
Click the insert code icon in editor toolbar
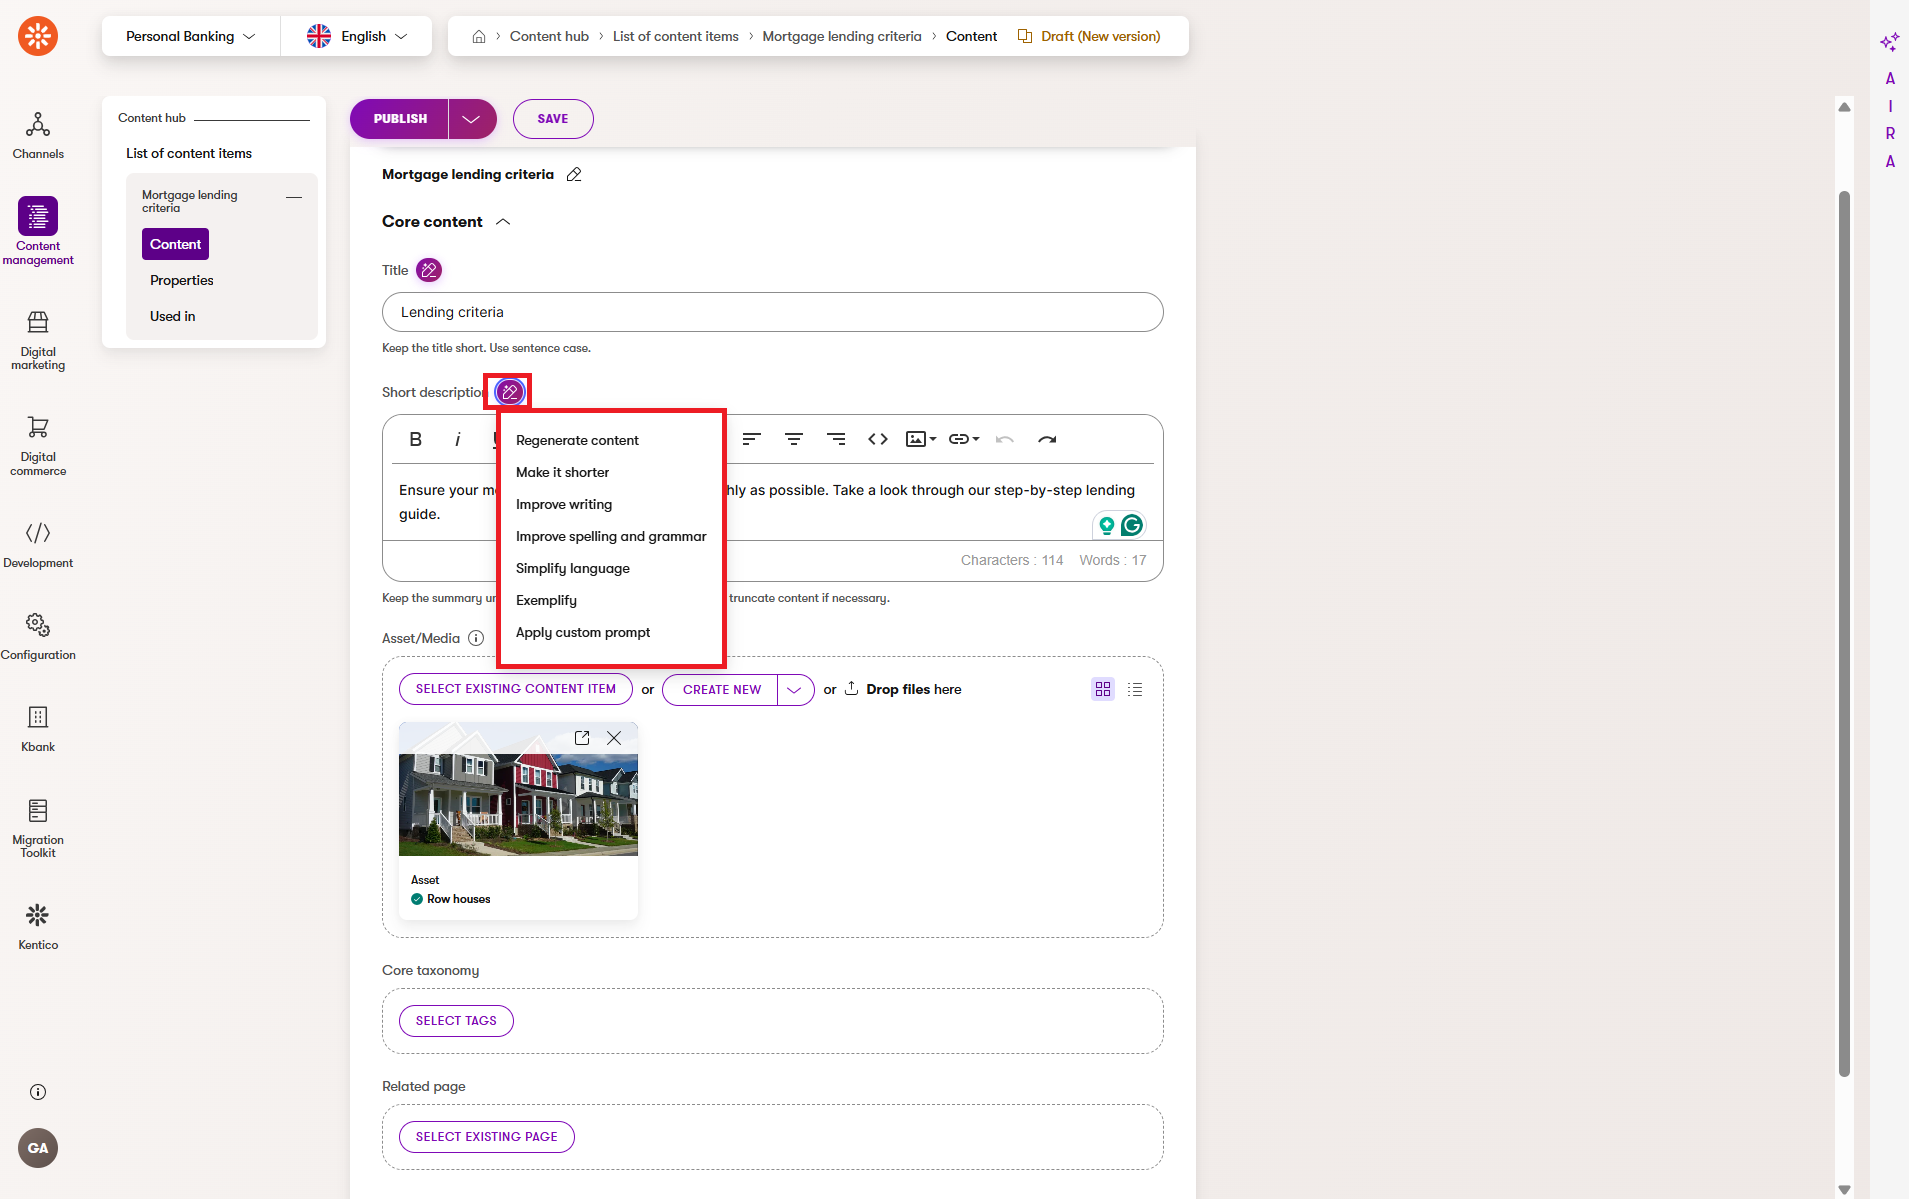[878, 439]
